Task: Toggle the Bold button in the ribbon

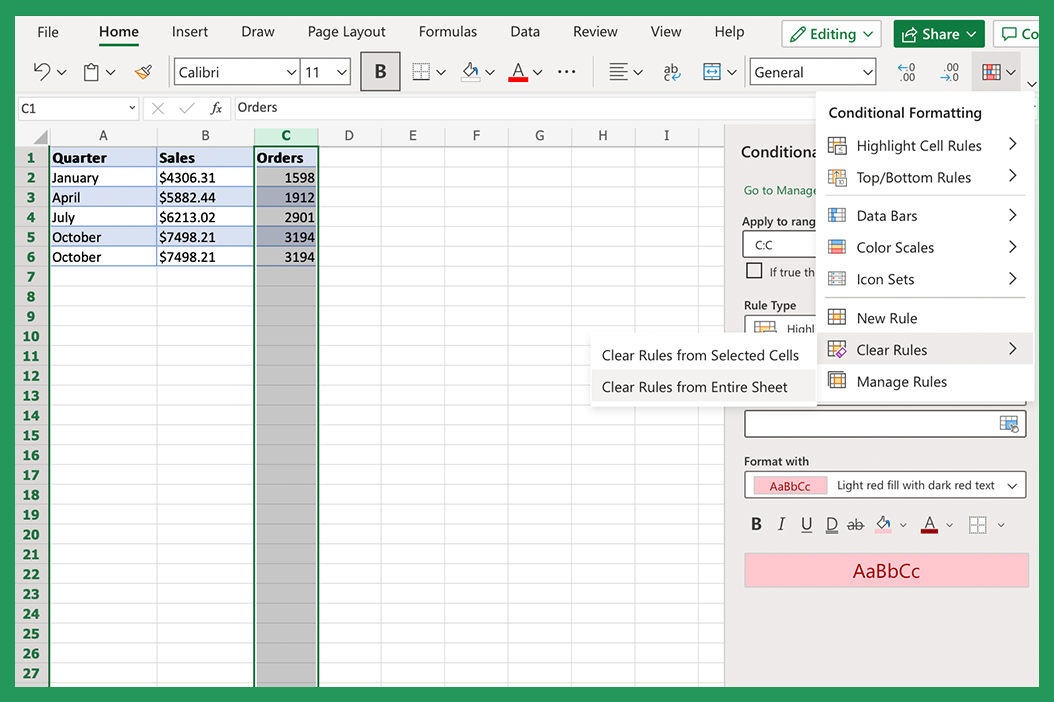Action: 380,72
